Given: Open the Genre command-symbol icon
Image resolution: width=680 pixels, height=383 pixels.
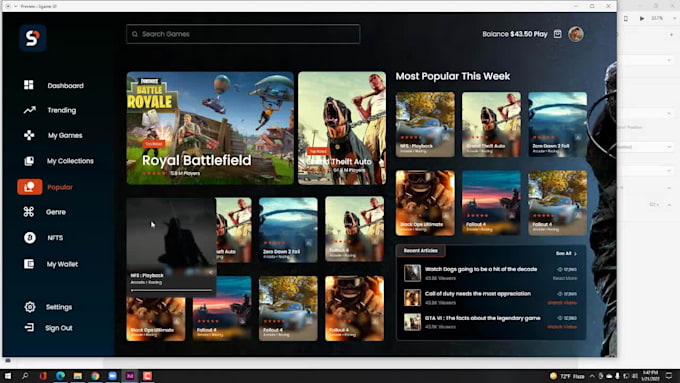Looking at the screenshot, I should tap(29, 212).
